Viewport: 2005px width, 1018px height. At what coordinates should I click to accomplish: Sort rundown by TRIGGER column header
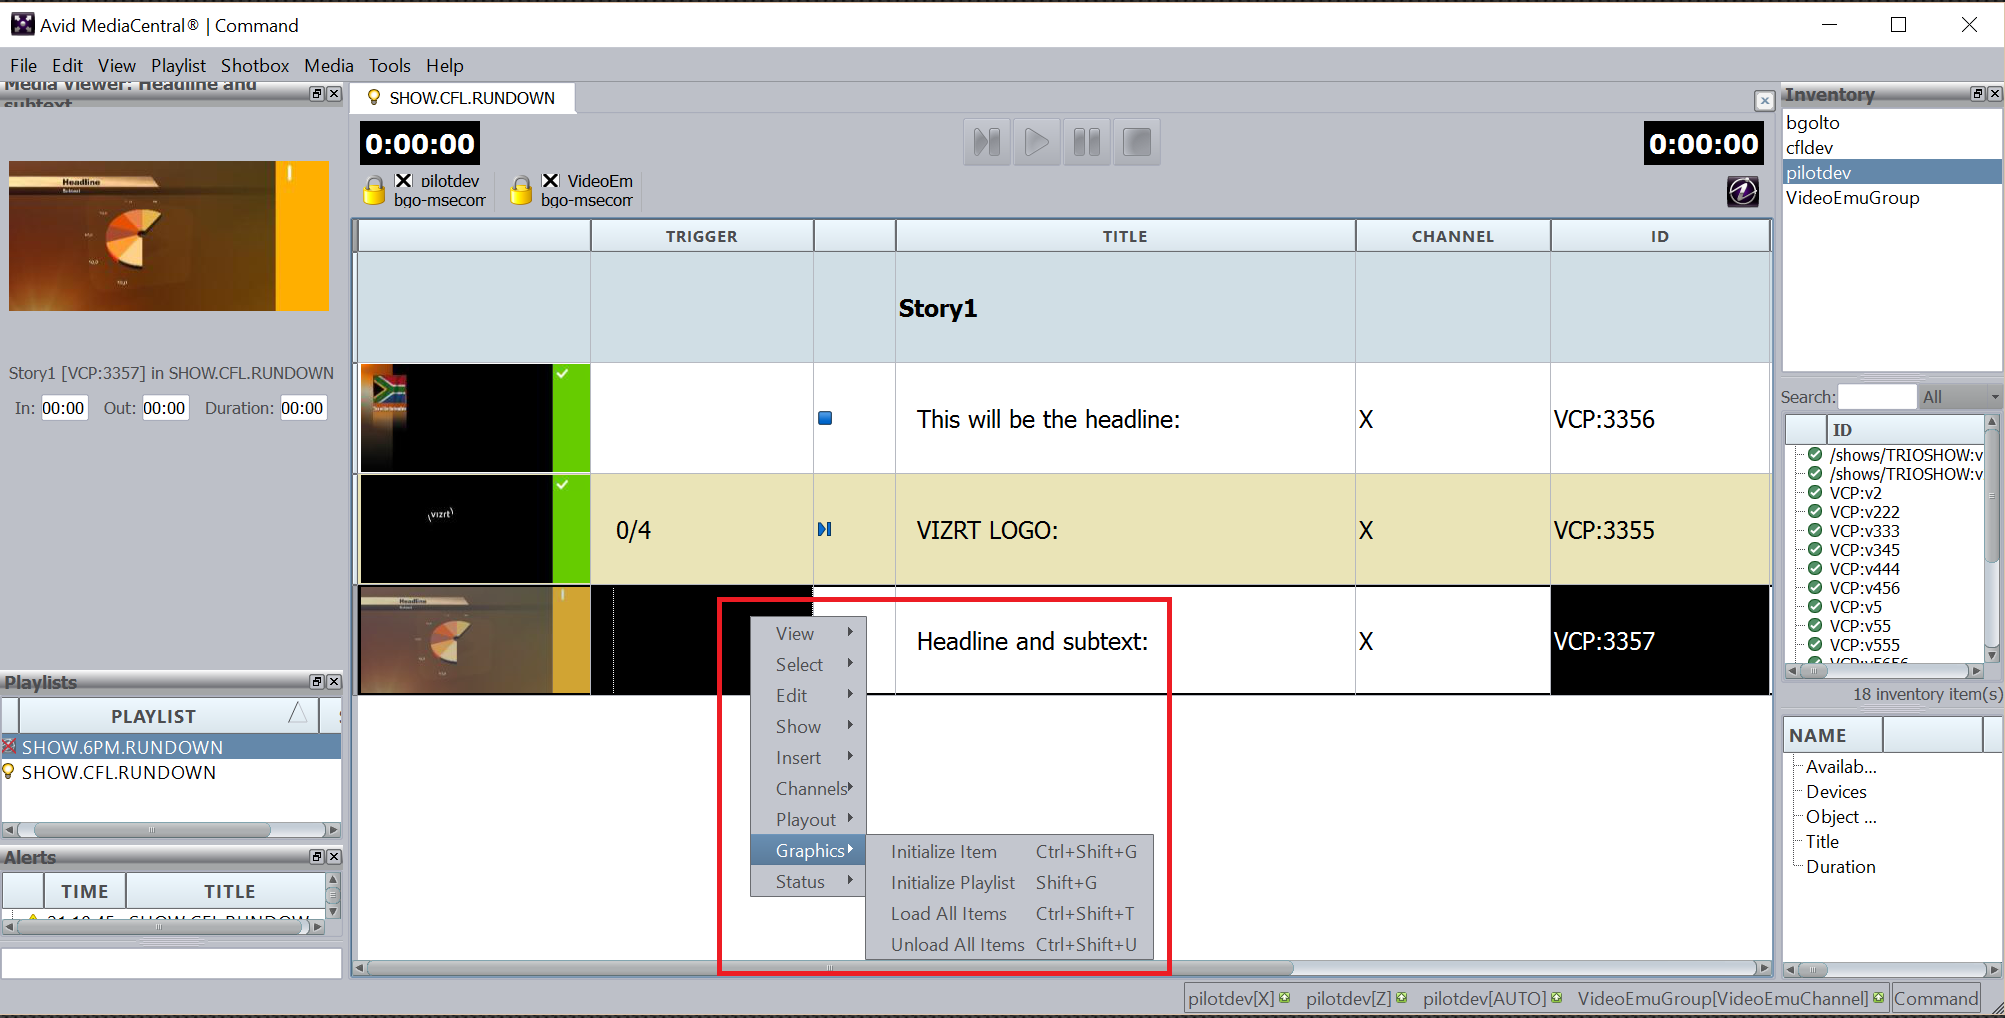702,236
